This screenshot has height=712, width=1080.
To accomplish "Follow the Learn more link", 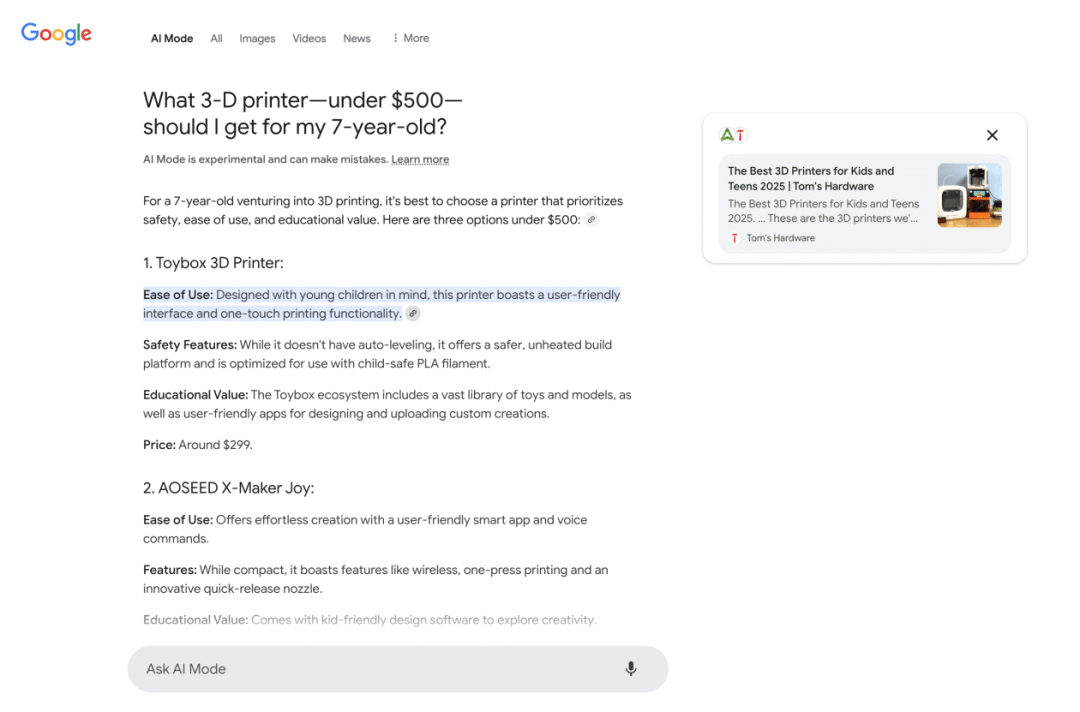I will [420, 159].
